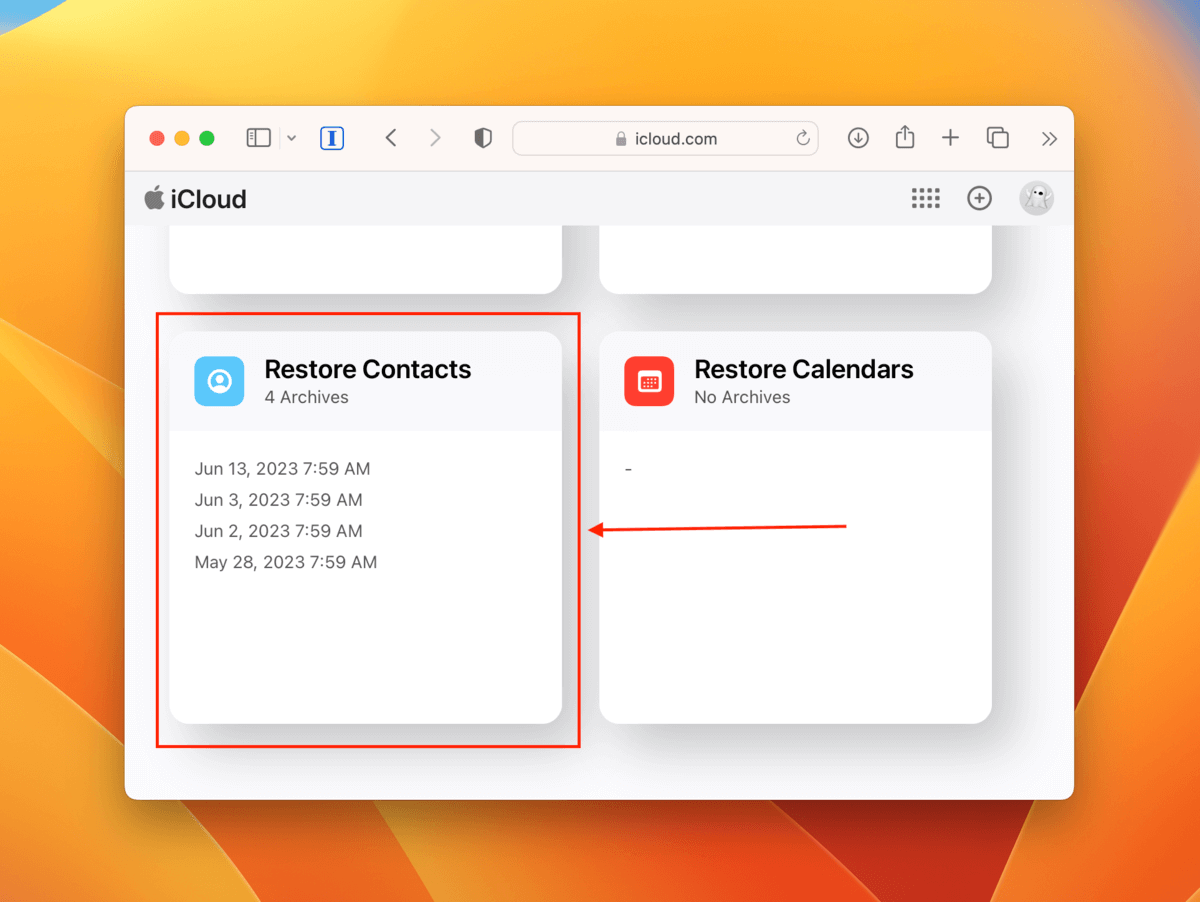Open the iCloud apps grid launcher
The width and height of the screenshot is (1200, 902).
926,199
